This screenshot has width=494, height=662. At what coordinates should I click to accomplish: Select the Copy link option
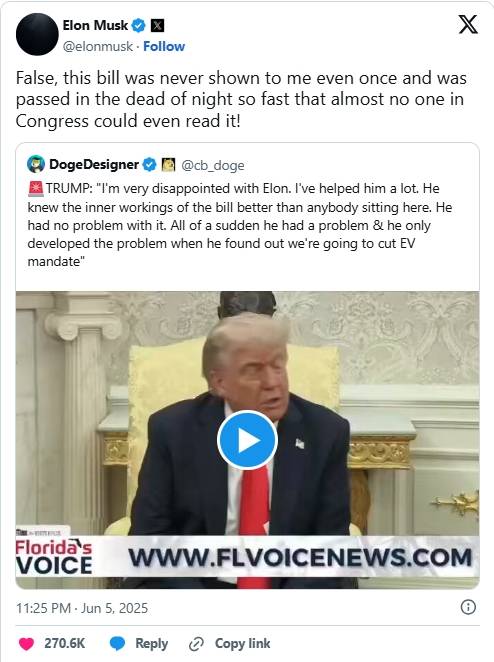pyautogui.click(x=242, y=643)
